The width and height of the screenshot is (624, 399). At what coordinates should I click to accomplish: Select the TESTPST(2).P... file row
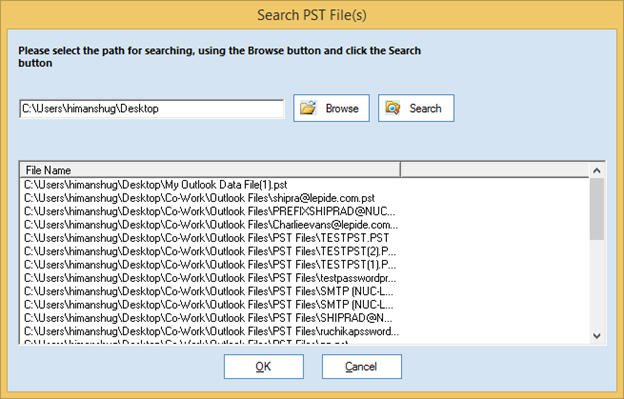coord(211,251)
